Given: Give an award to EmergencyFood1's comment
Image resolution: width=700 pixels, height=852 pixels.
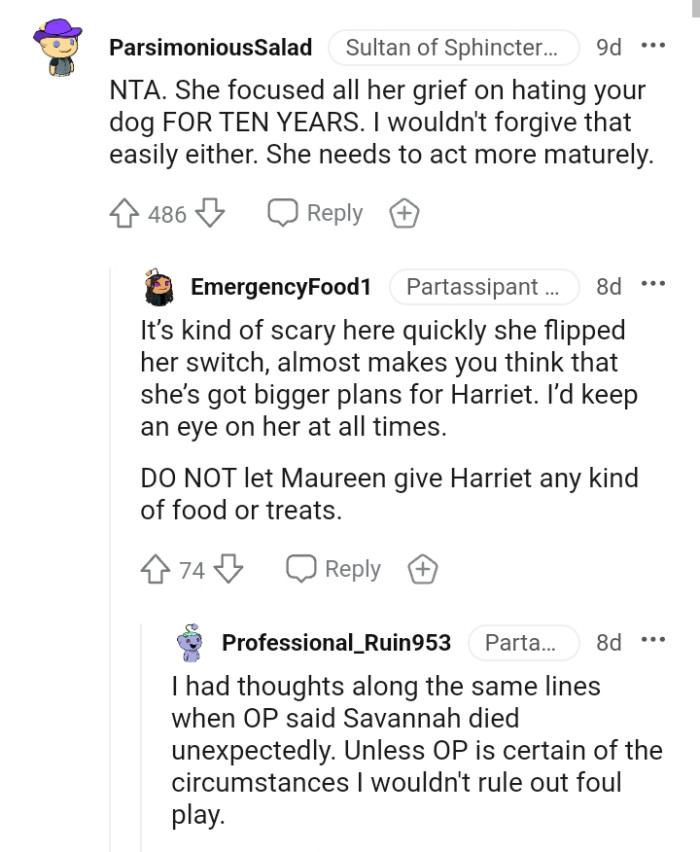Looking at the screenshot, I should pyautogui.click(x=423, y=568).
